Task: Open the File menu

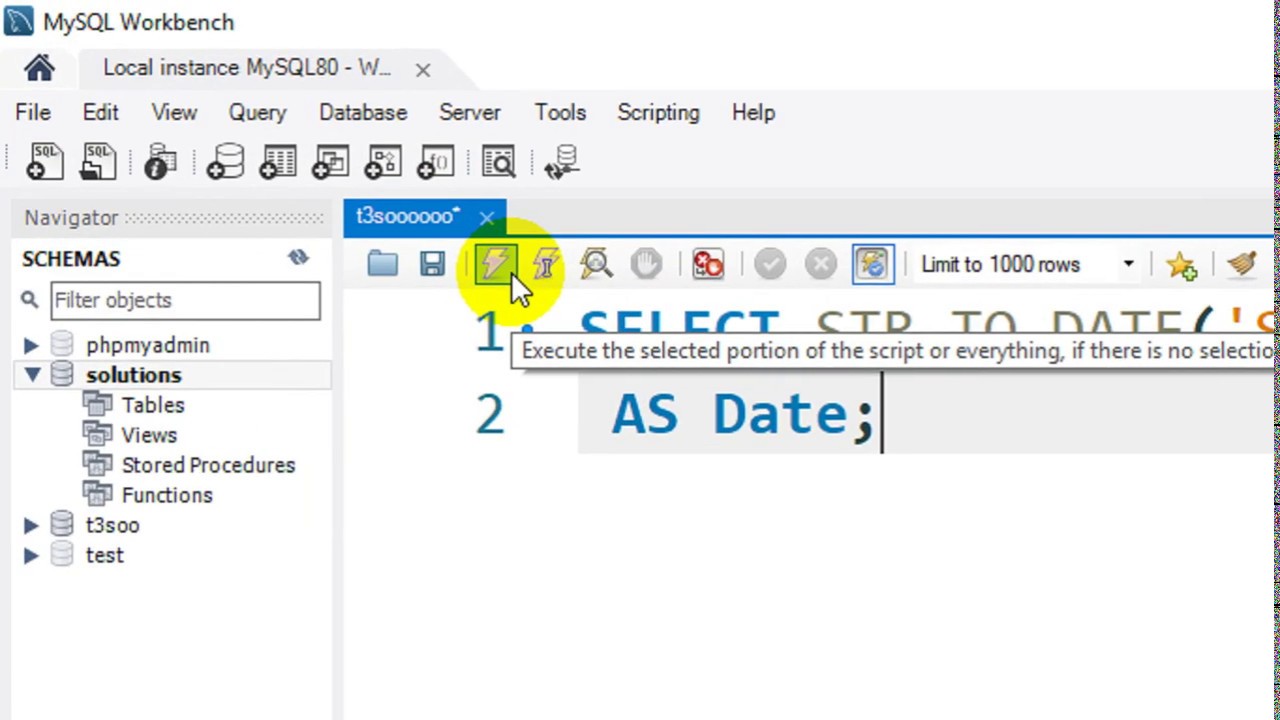Action: [33, 112]
